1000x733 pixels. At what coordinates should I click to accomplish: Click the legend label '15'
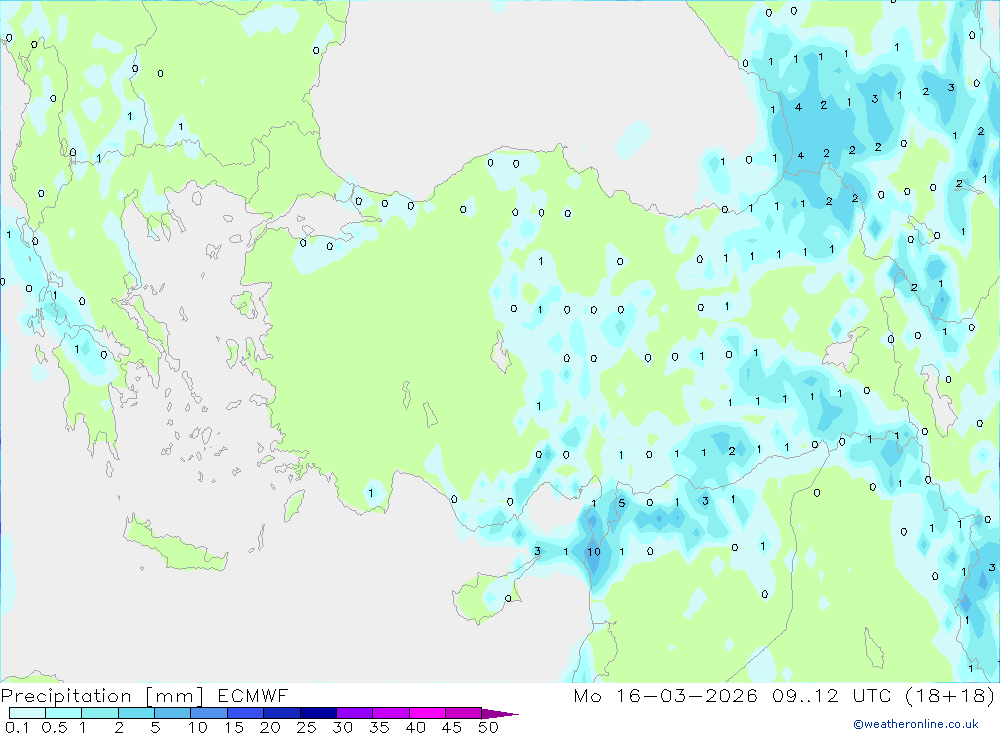tap(233, 727)
